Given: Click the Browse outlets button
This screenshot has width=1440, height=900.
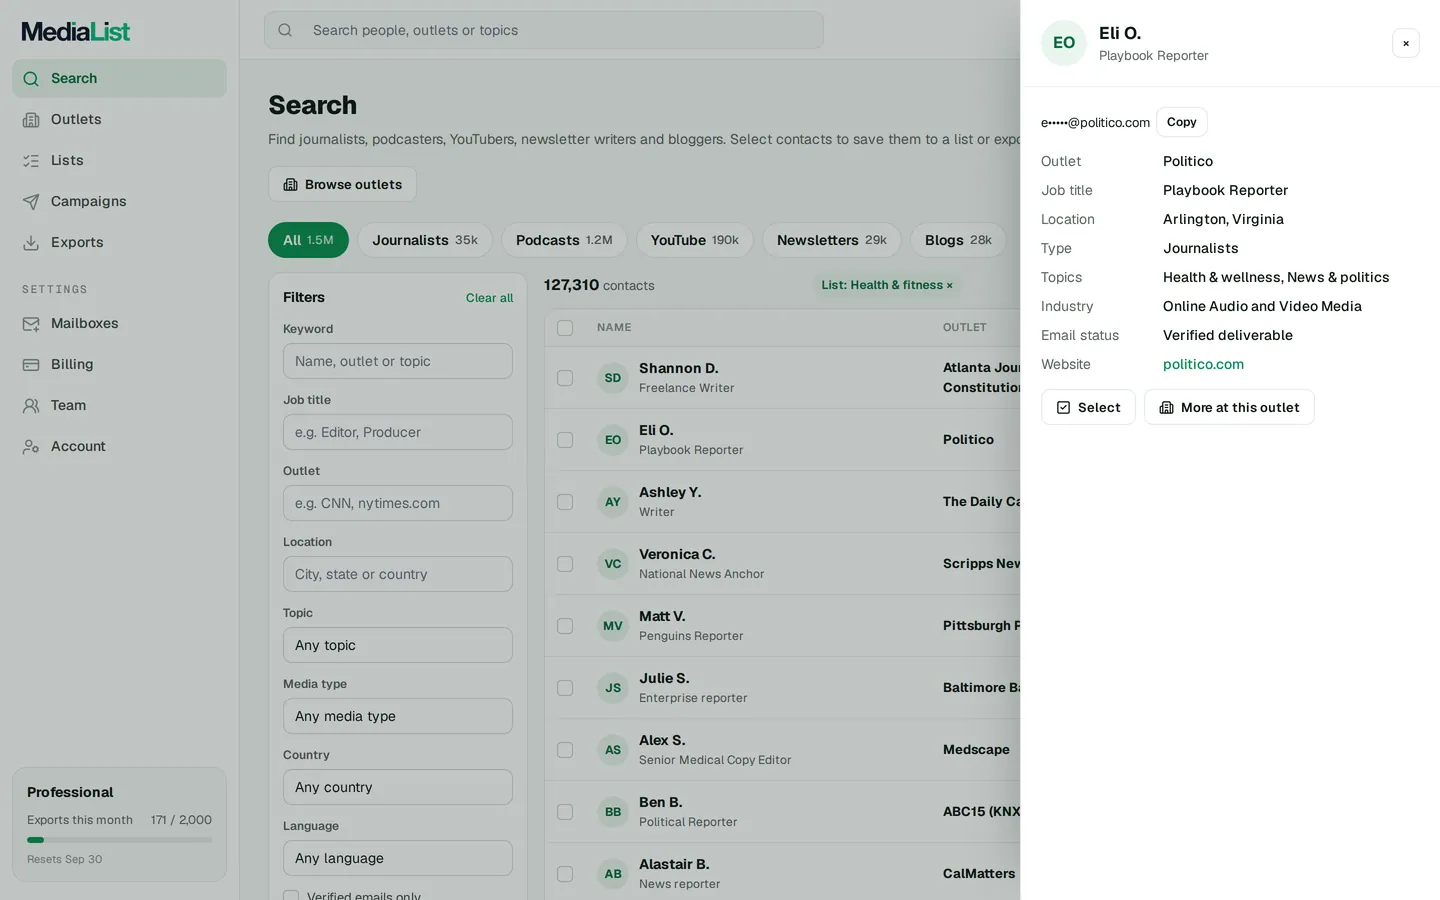Looking at the screenshot, I should coord(342,184).
